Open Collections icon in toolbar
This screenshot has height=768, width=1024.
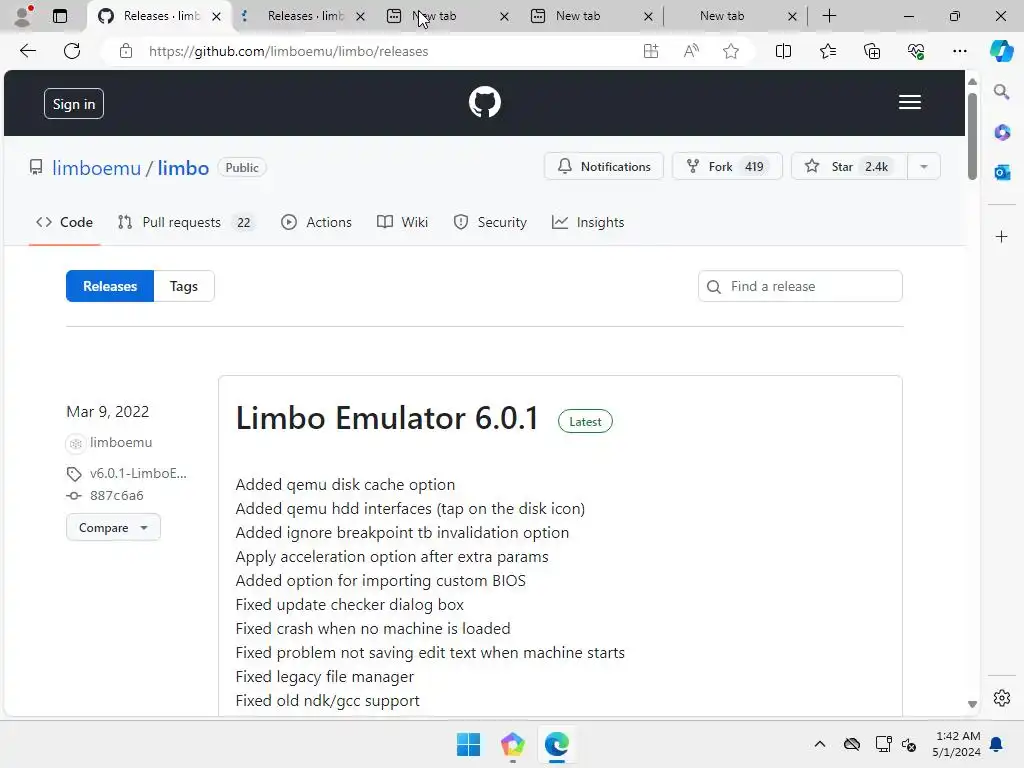click(872, 51)
